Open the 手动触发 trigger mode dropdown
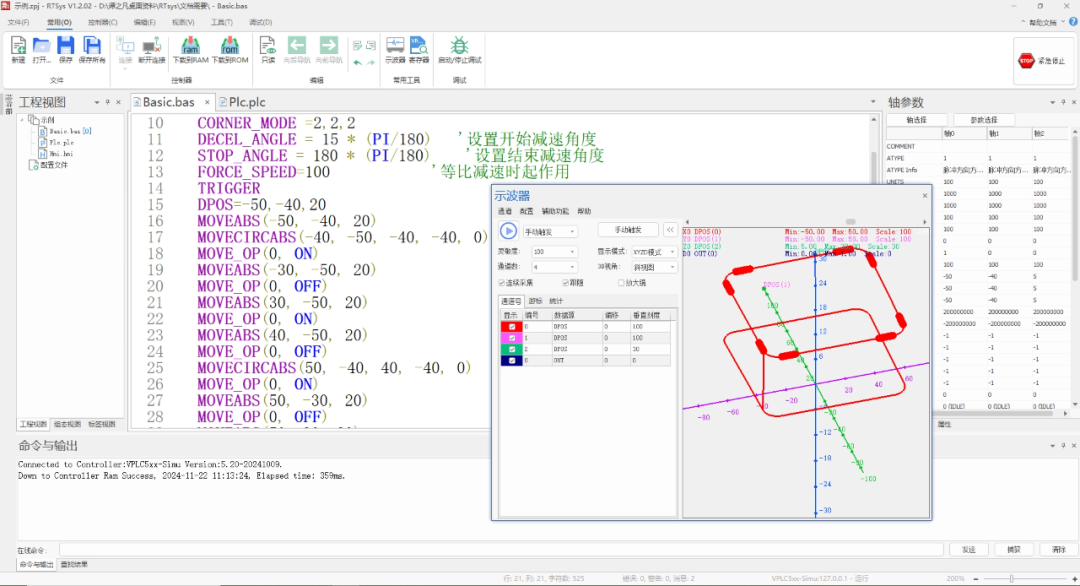Image resolution: width=1080 pixels, height=586 pixels. pos(550,231)
